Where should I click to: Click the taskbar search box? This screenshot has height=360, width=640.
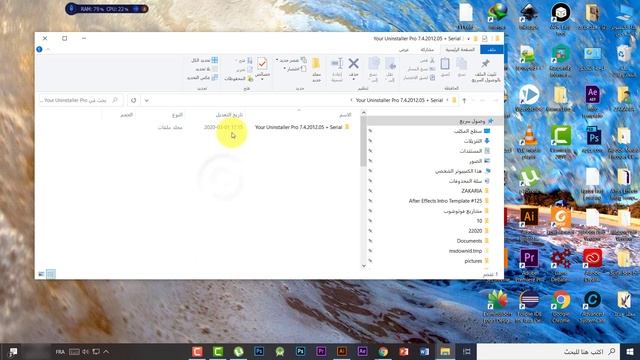(548, 351)
